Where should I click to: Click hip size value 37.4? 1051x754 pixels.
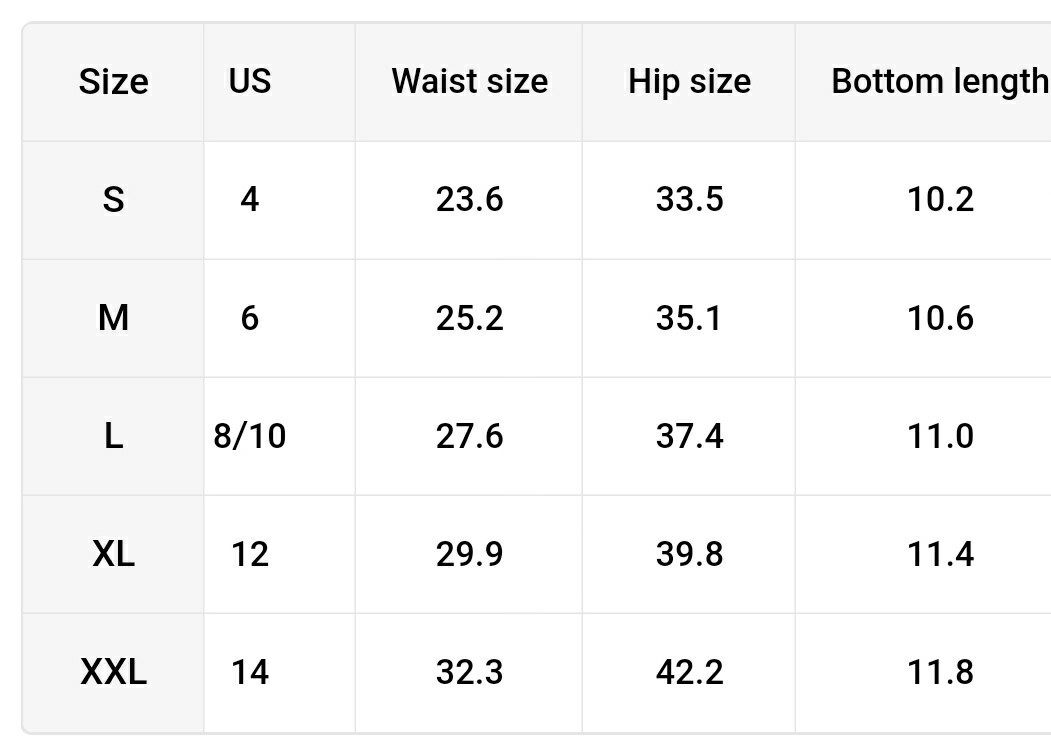[x=689, y=436]
